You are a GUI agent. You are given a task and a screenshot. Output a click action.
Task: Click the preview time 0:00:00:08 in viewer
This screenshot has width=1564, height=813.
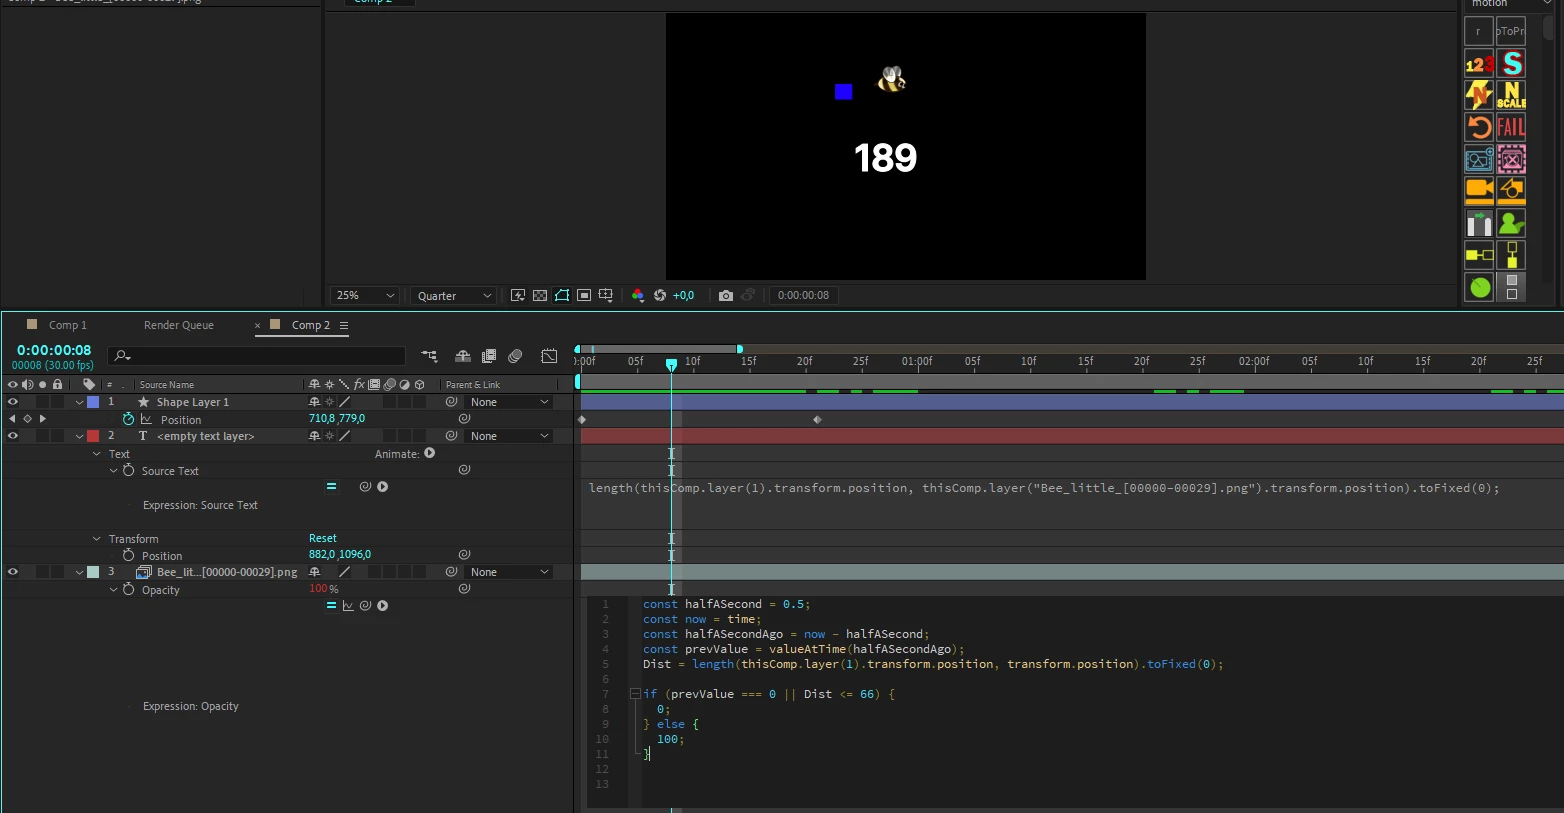[804, 295]
